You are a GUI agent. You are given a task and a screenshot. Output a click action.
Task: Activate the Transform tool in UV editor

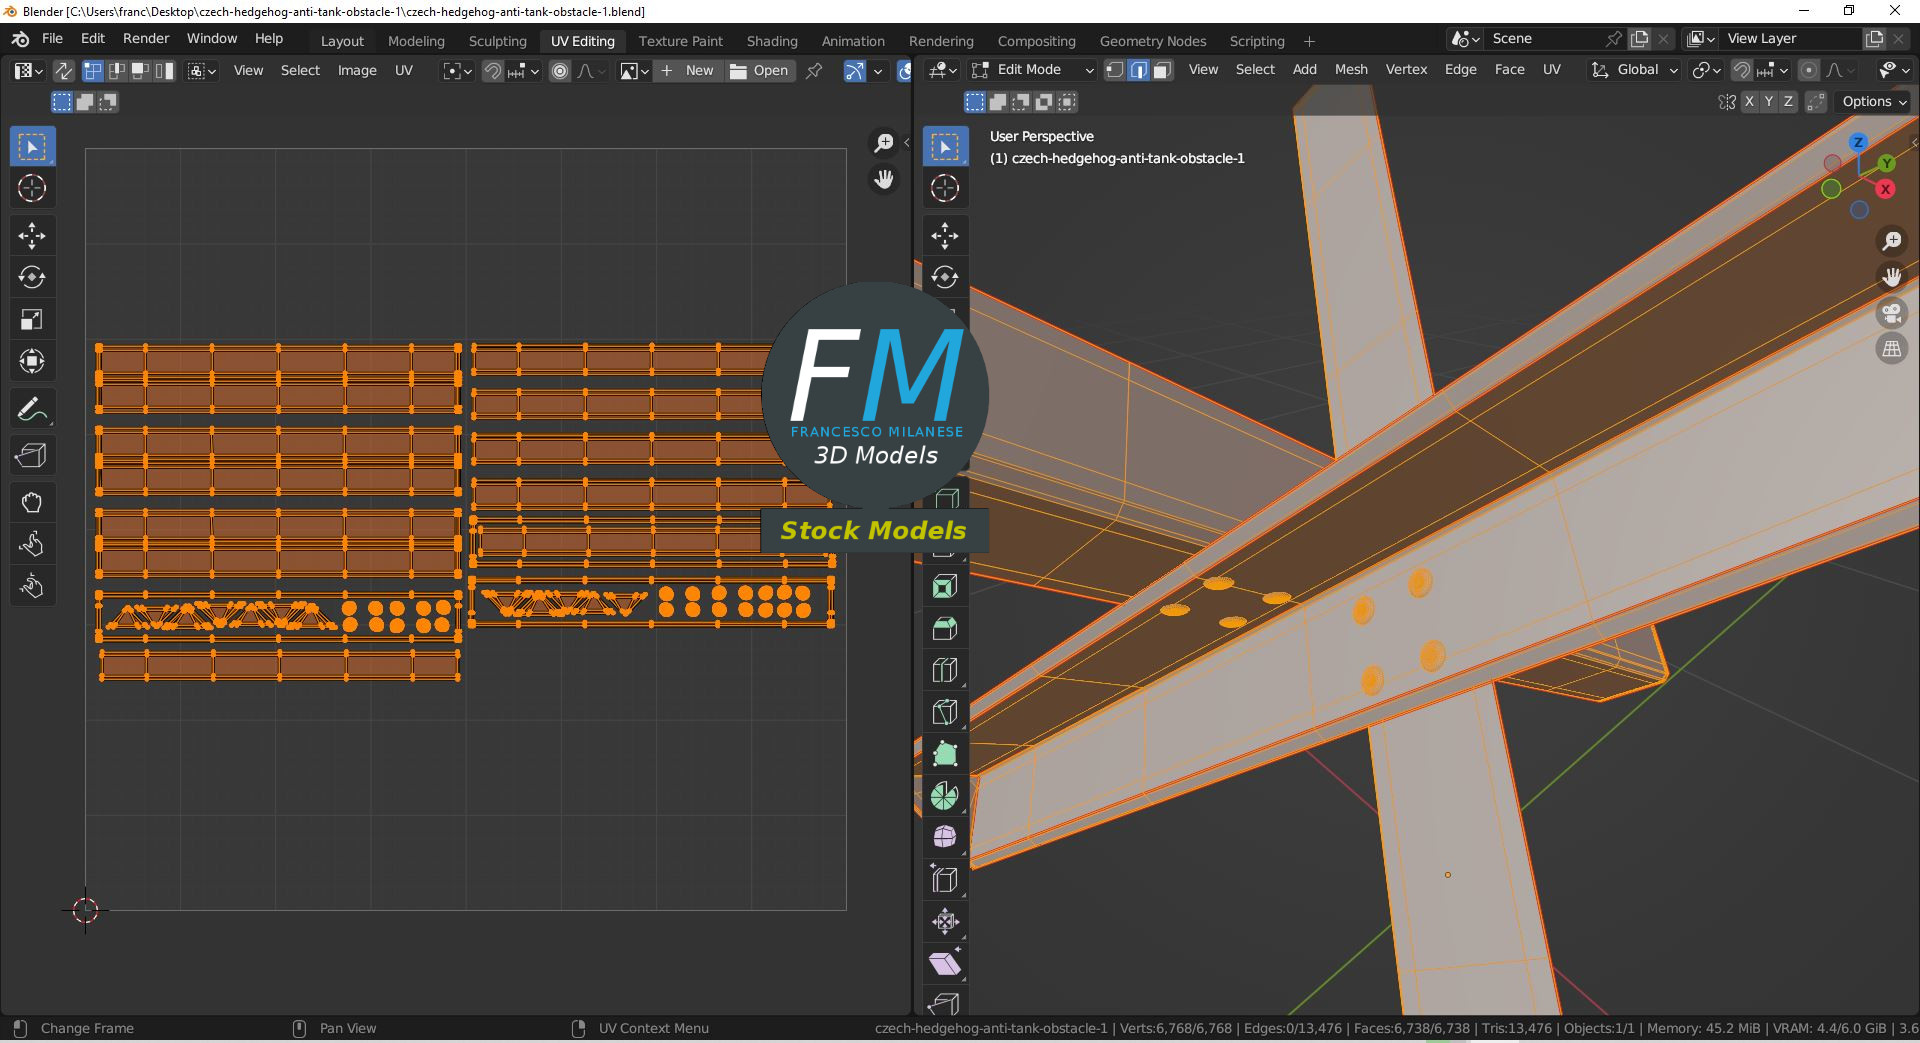pyautogui.click(x=32, y=361)
